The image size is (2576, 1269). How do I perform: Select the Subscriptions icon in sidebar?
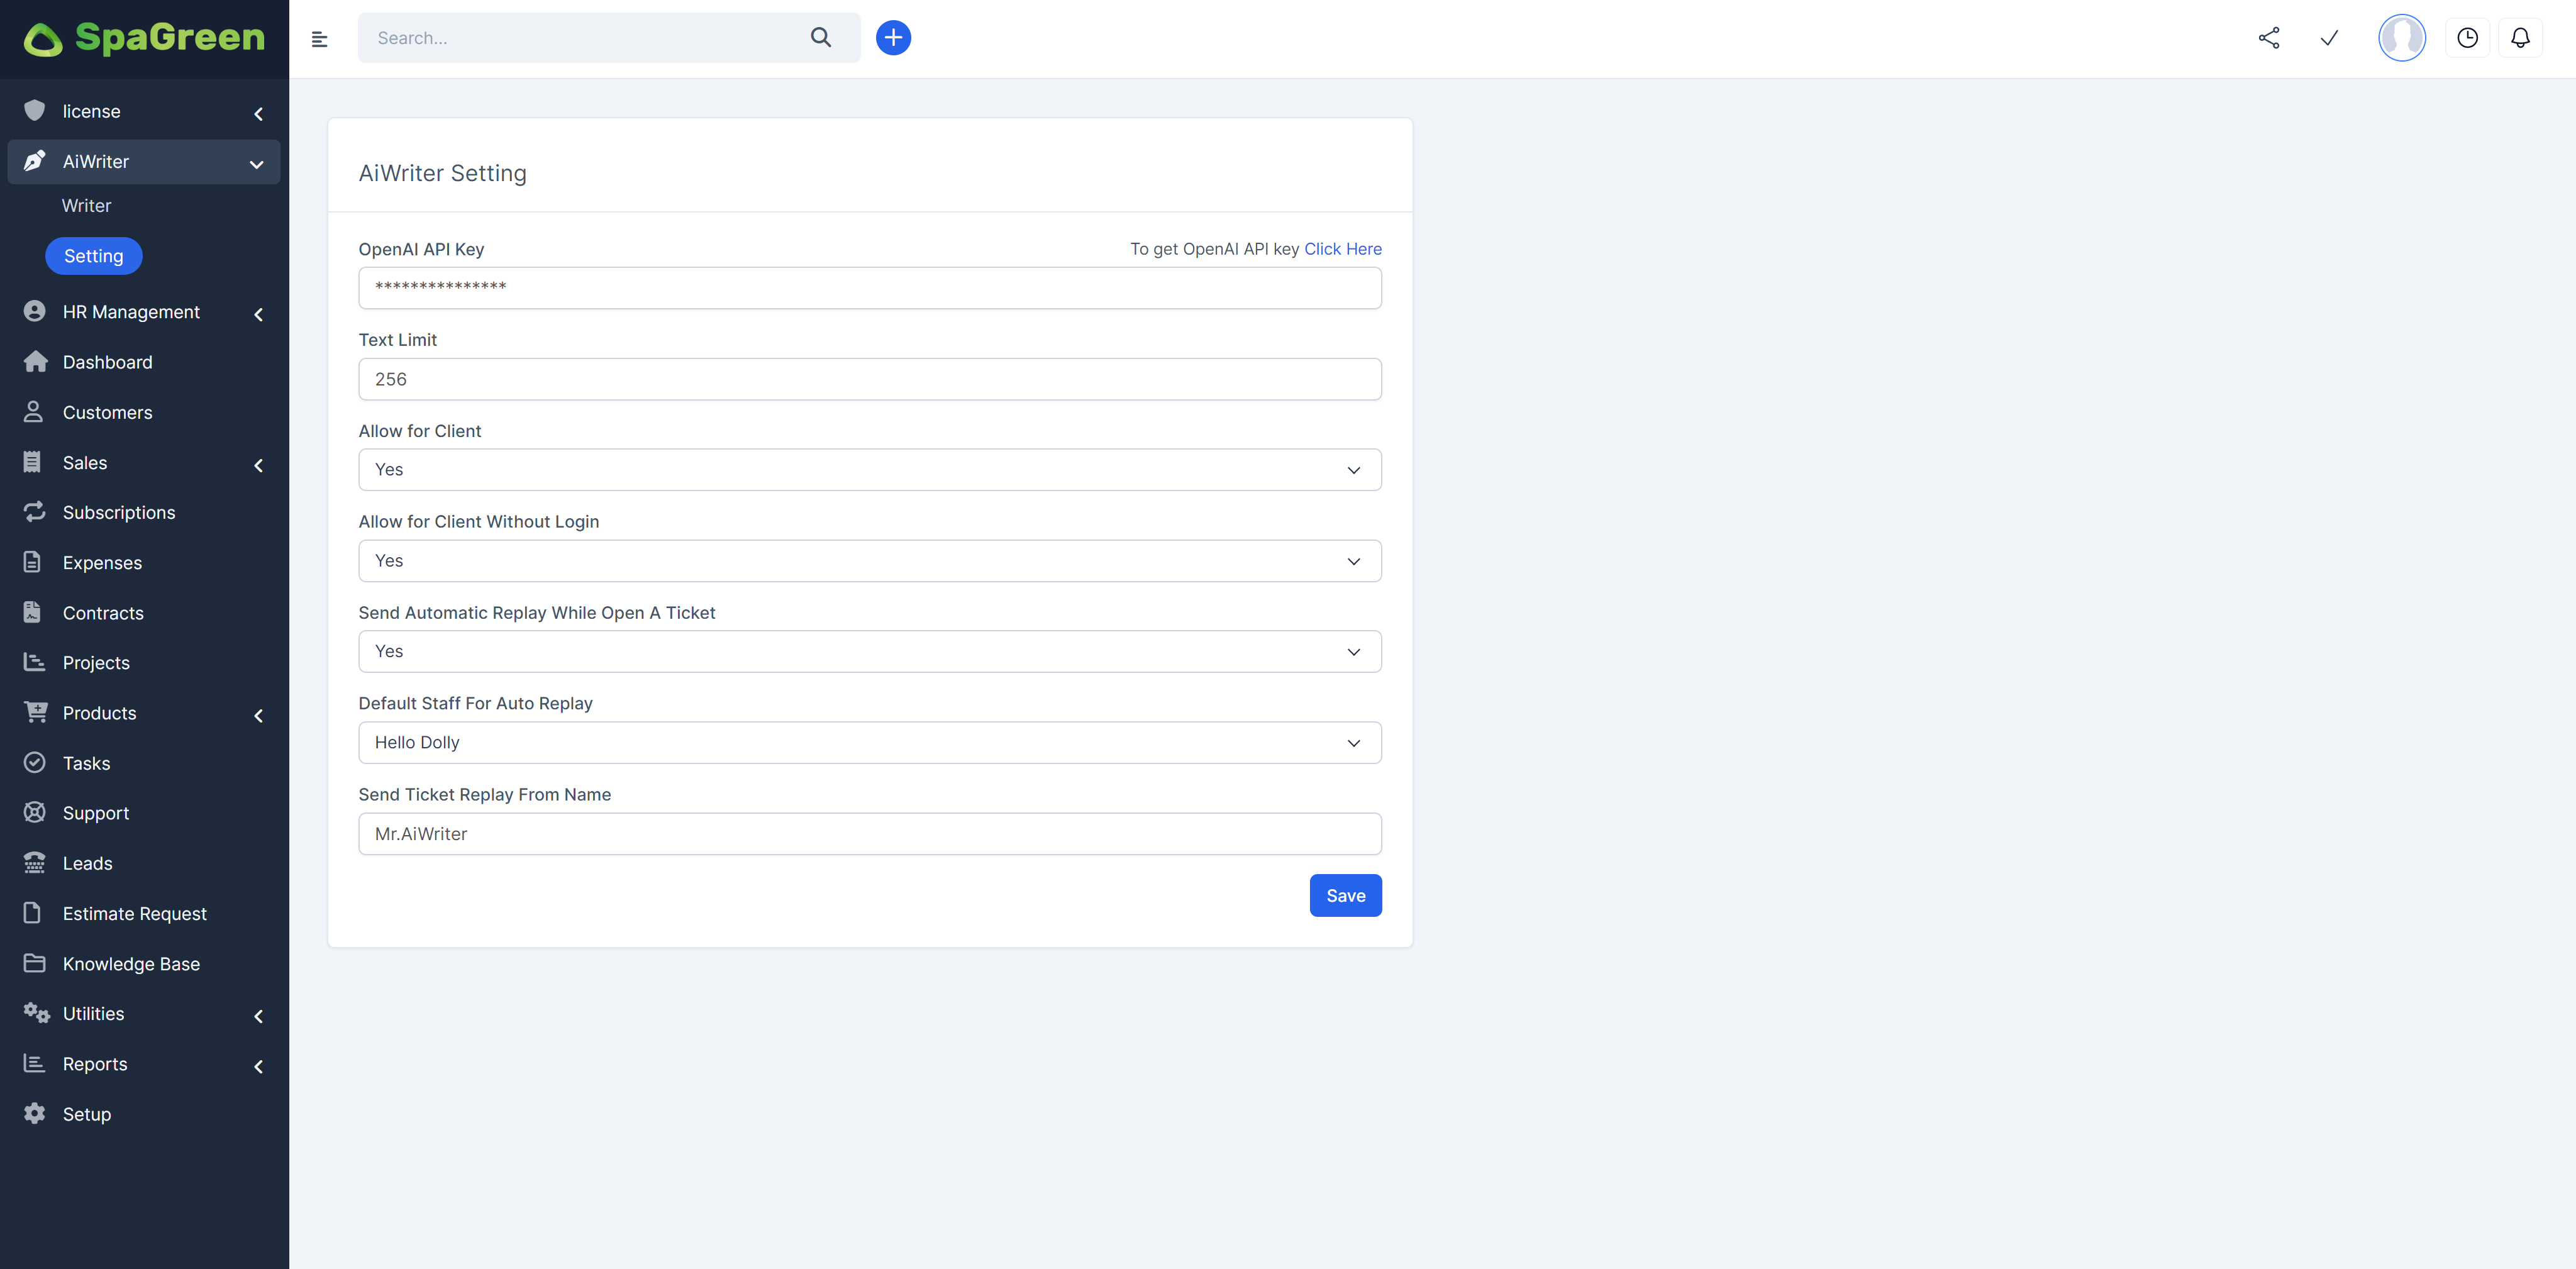(x=35, y=512)
